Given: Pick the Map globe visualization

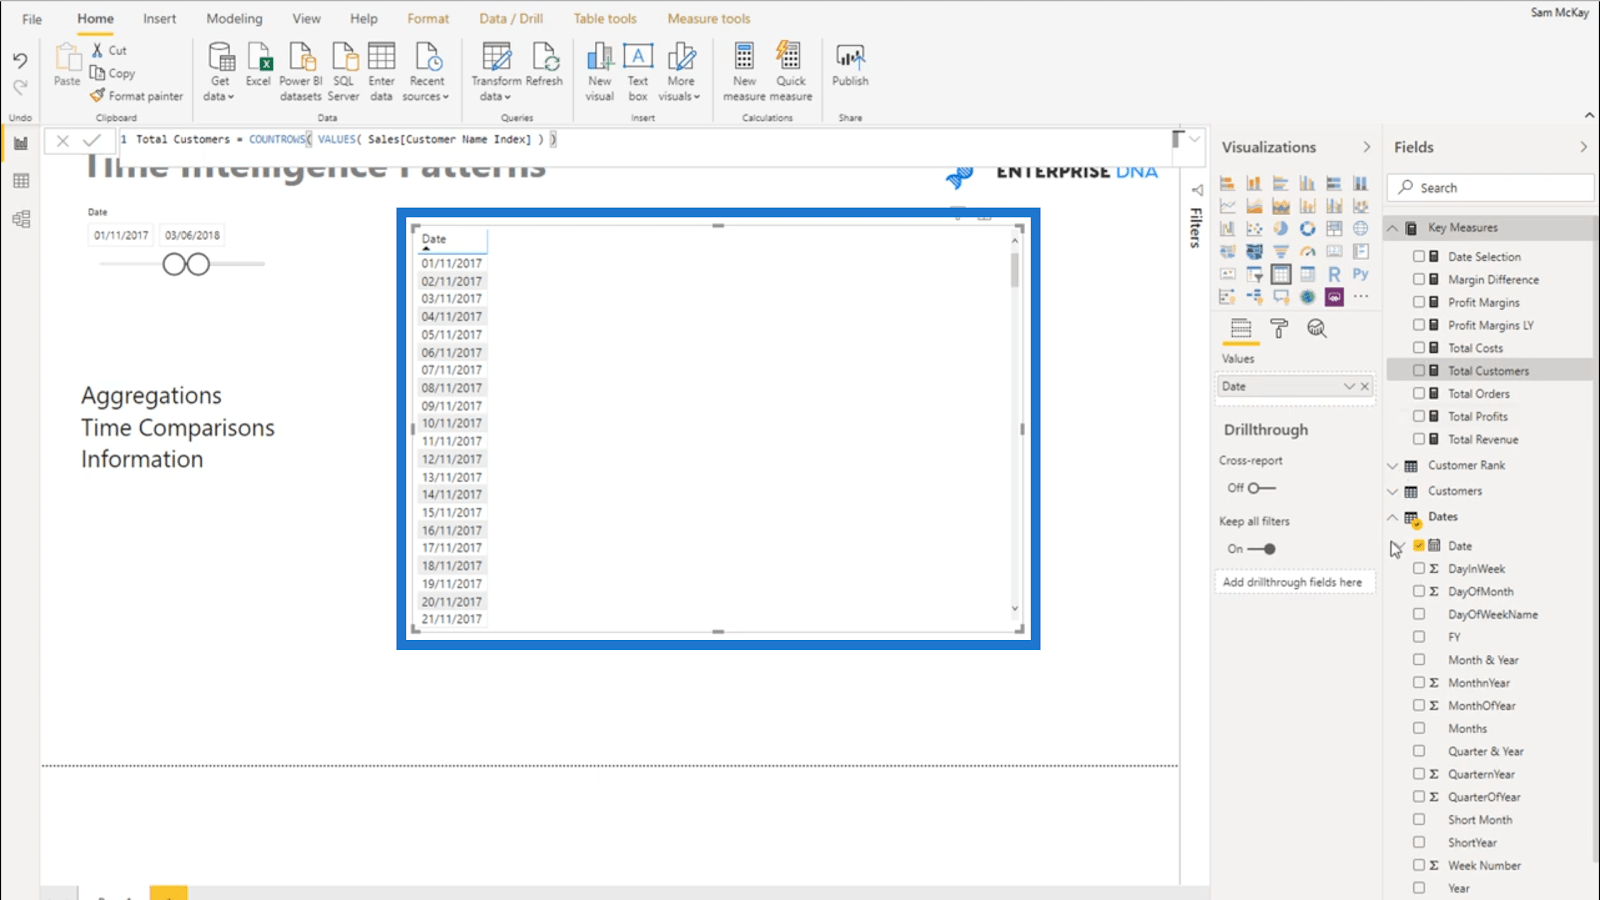Looking at the screenshot, I should point(1361,228).
